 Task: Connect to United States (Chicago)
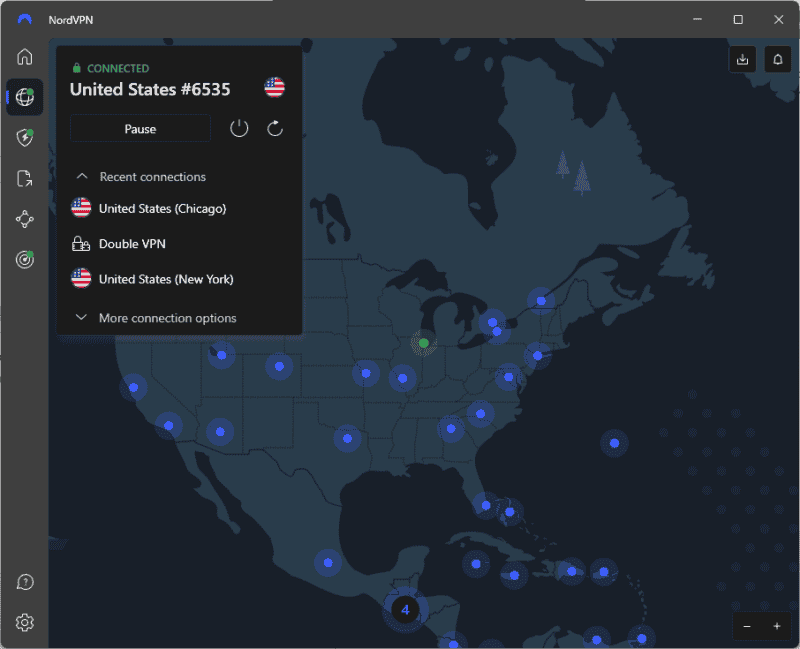[162, 209]
